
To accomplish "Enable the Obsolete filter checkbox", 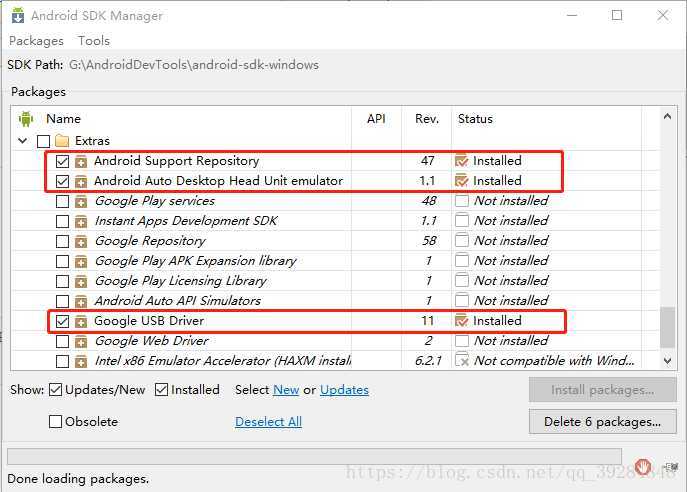I will click(x=55, y=421).
